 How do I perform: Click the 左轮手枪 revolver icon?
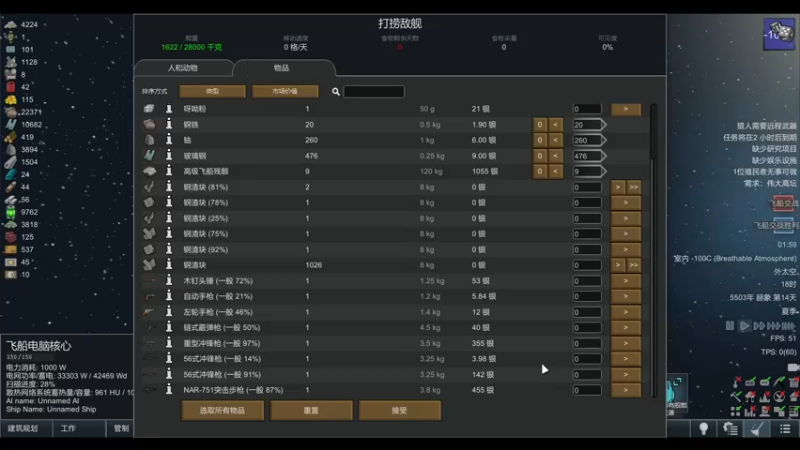click(149, 312)
